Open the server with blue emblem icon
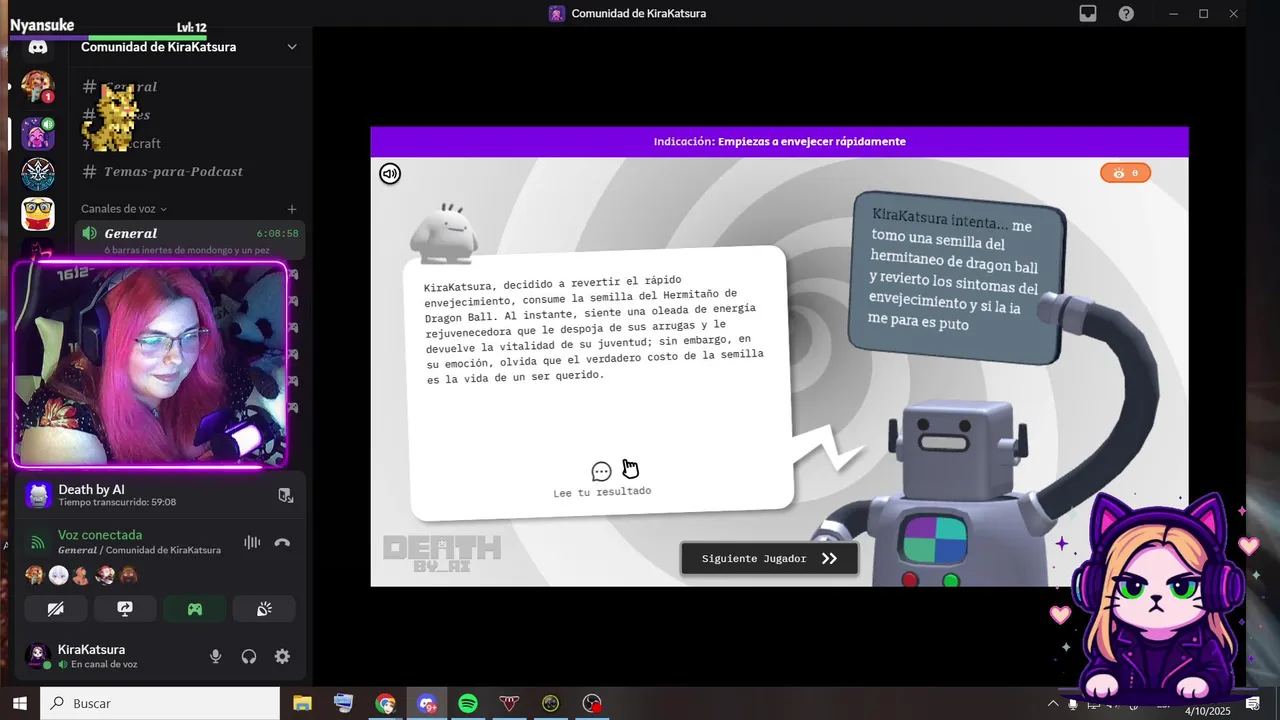The width and height of the screenshot is (1280, 720). pos(38,173)
